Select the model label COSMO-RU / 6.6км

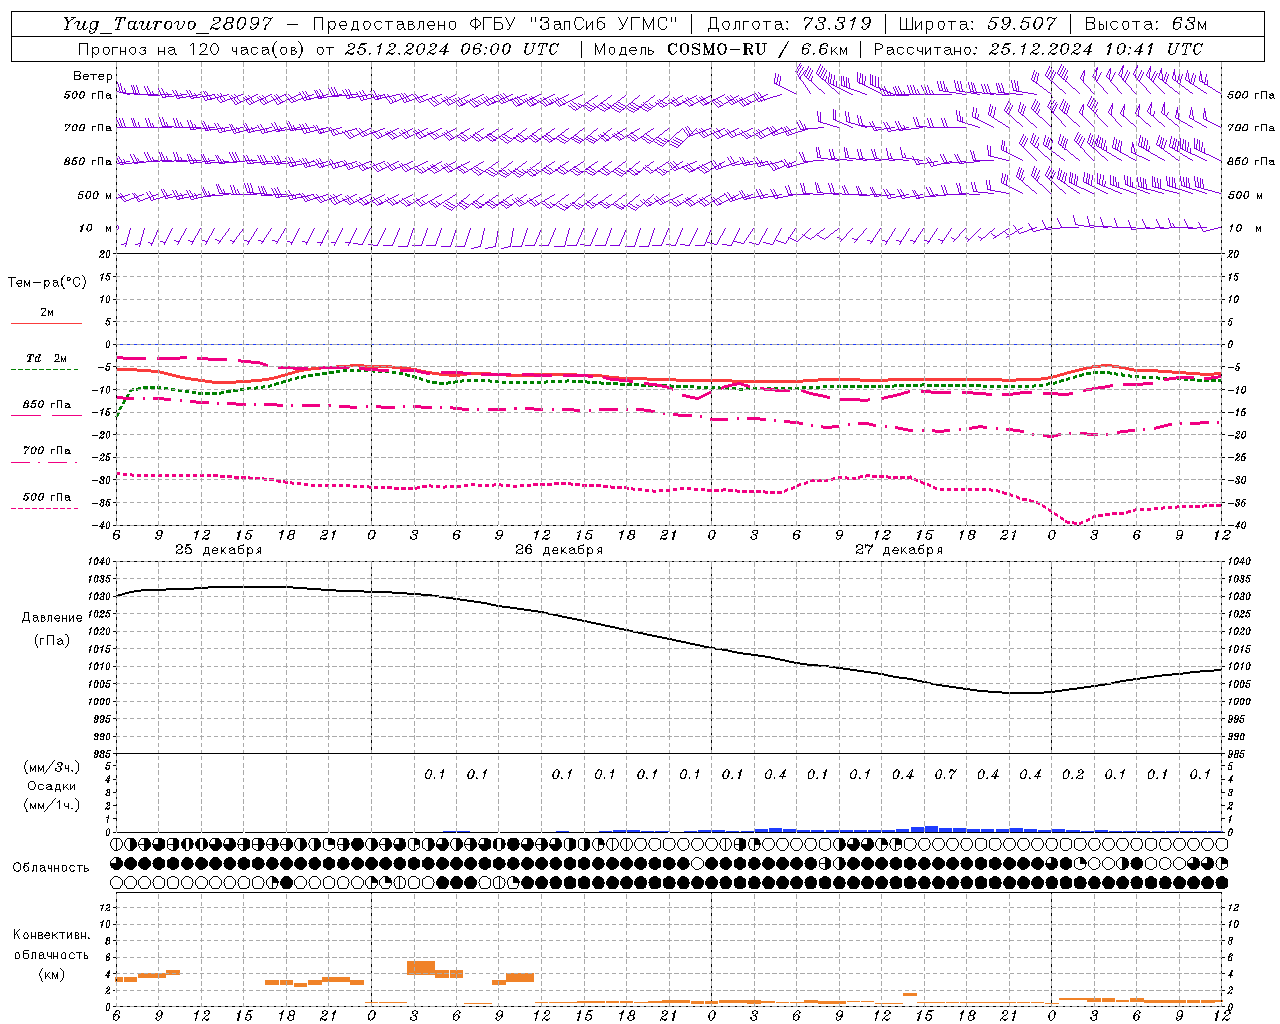point(758,49)
